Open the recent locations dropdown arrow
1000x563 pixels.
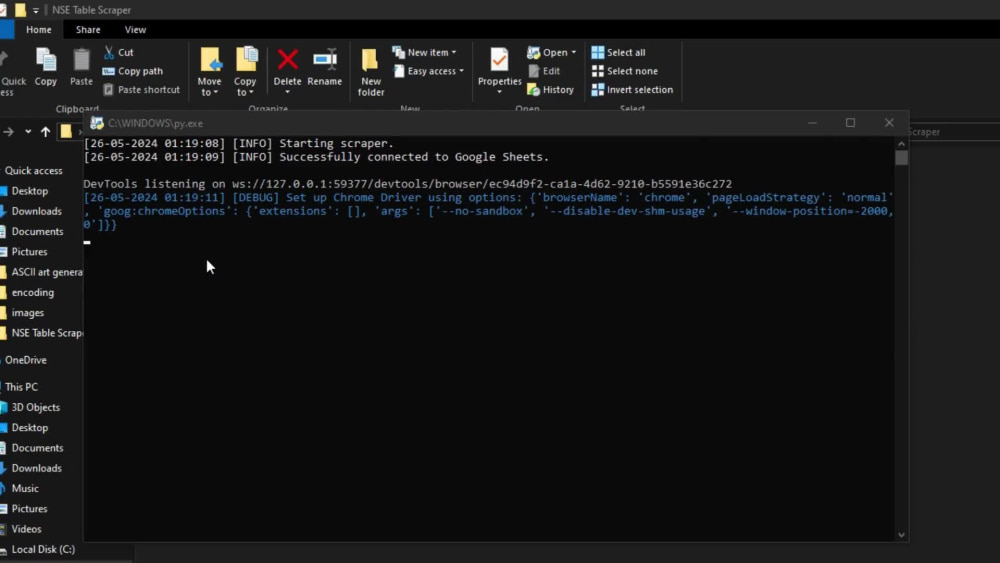click(x=28, y=131)
